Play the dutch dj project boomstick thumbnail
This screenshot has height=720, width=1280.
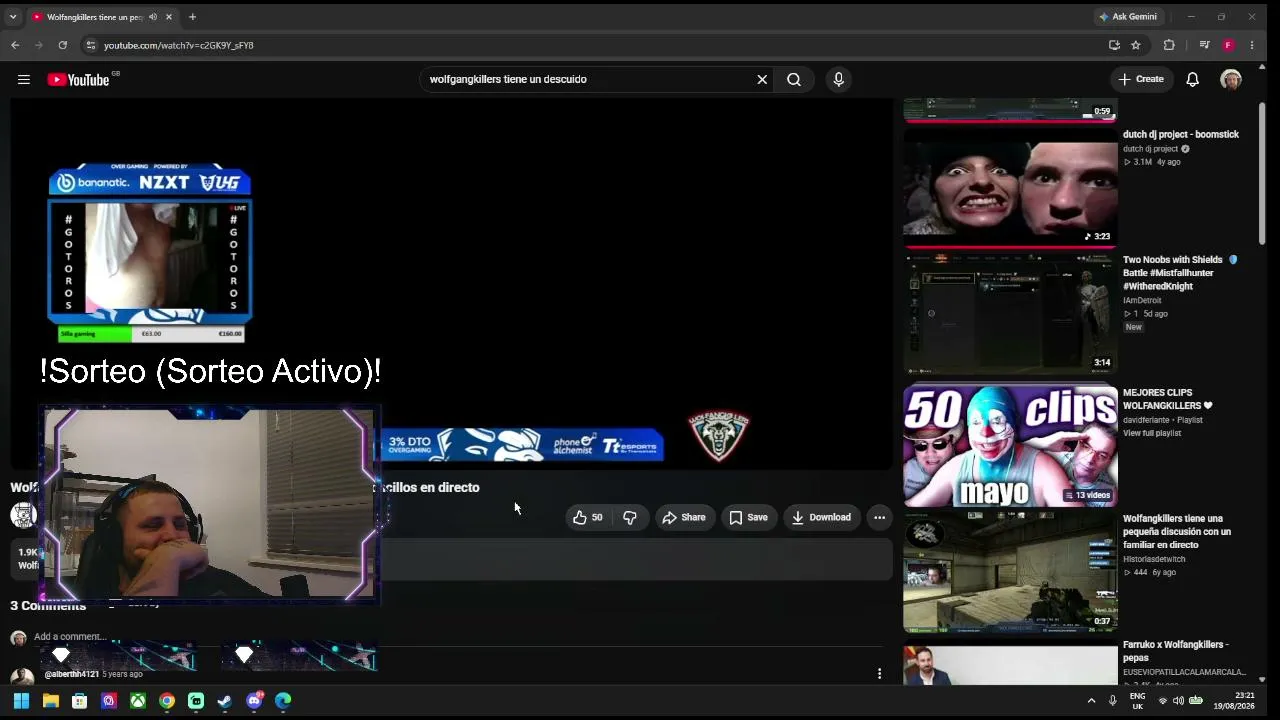(1010, 186)
